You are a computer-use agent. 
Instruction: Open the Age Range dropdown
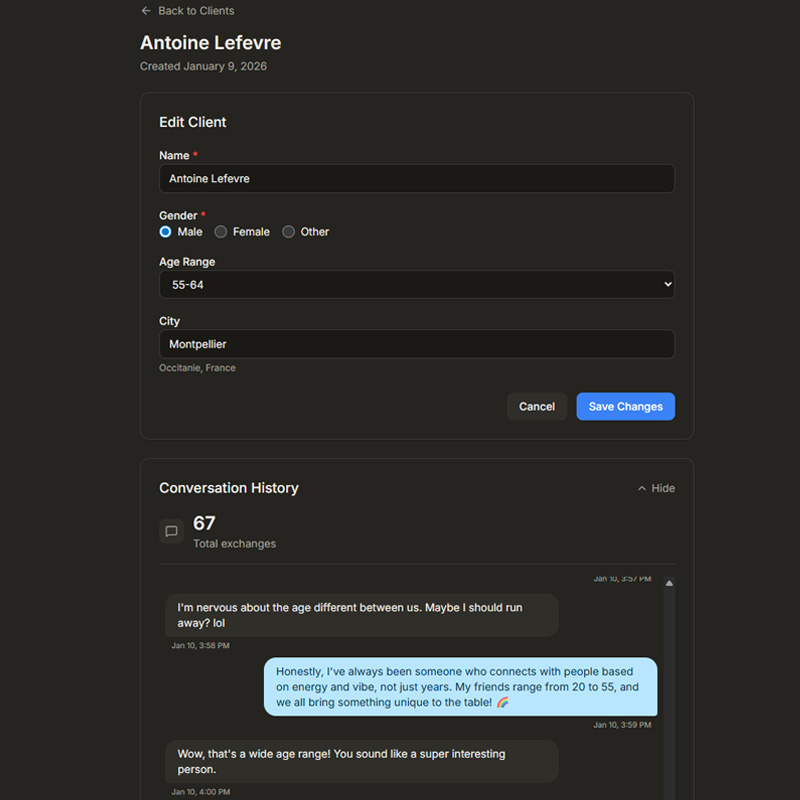416,285
